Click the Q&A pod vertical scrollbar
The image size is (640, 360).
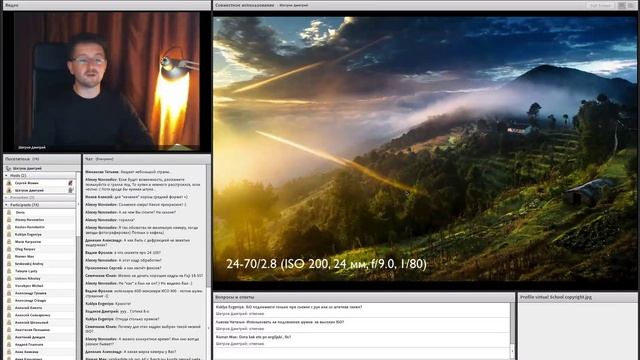[513, 331]
